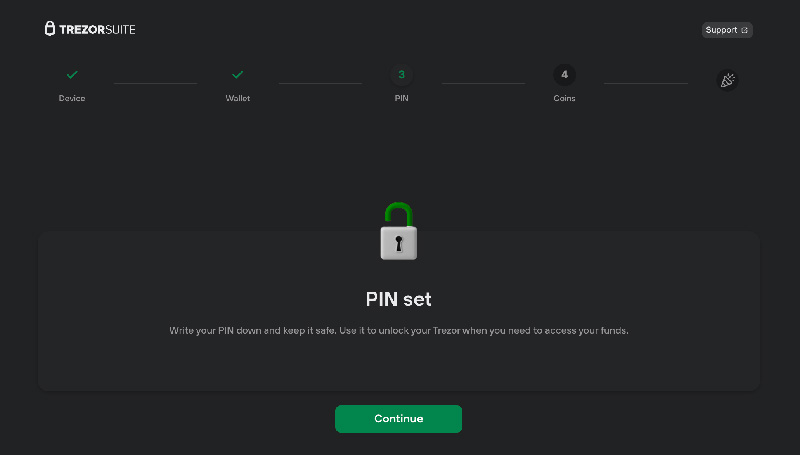Click the PIN set heading
The image size is (800, 455).
click(398, 299)
